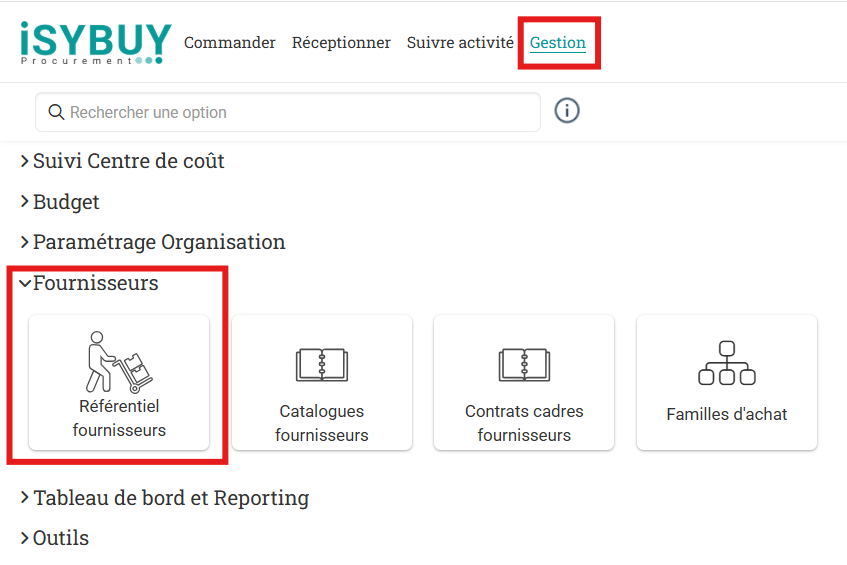847x565 pixels.
Task: Collapse the Fournisseurs section
Action: coord(95,283)
